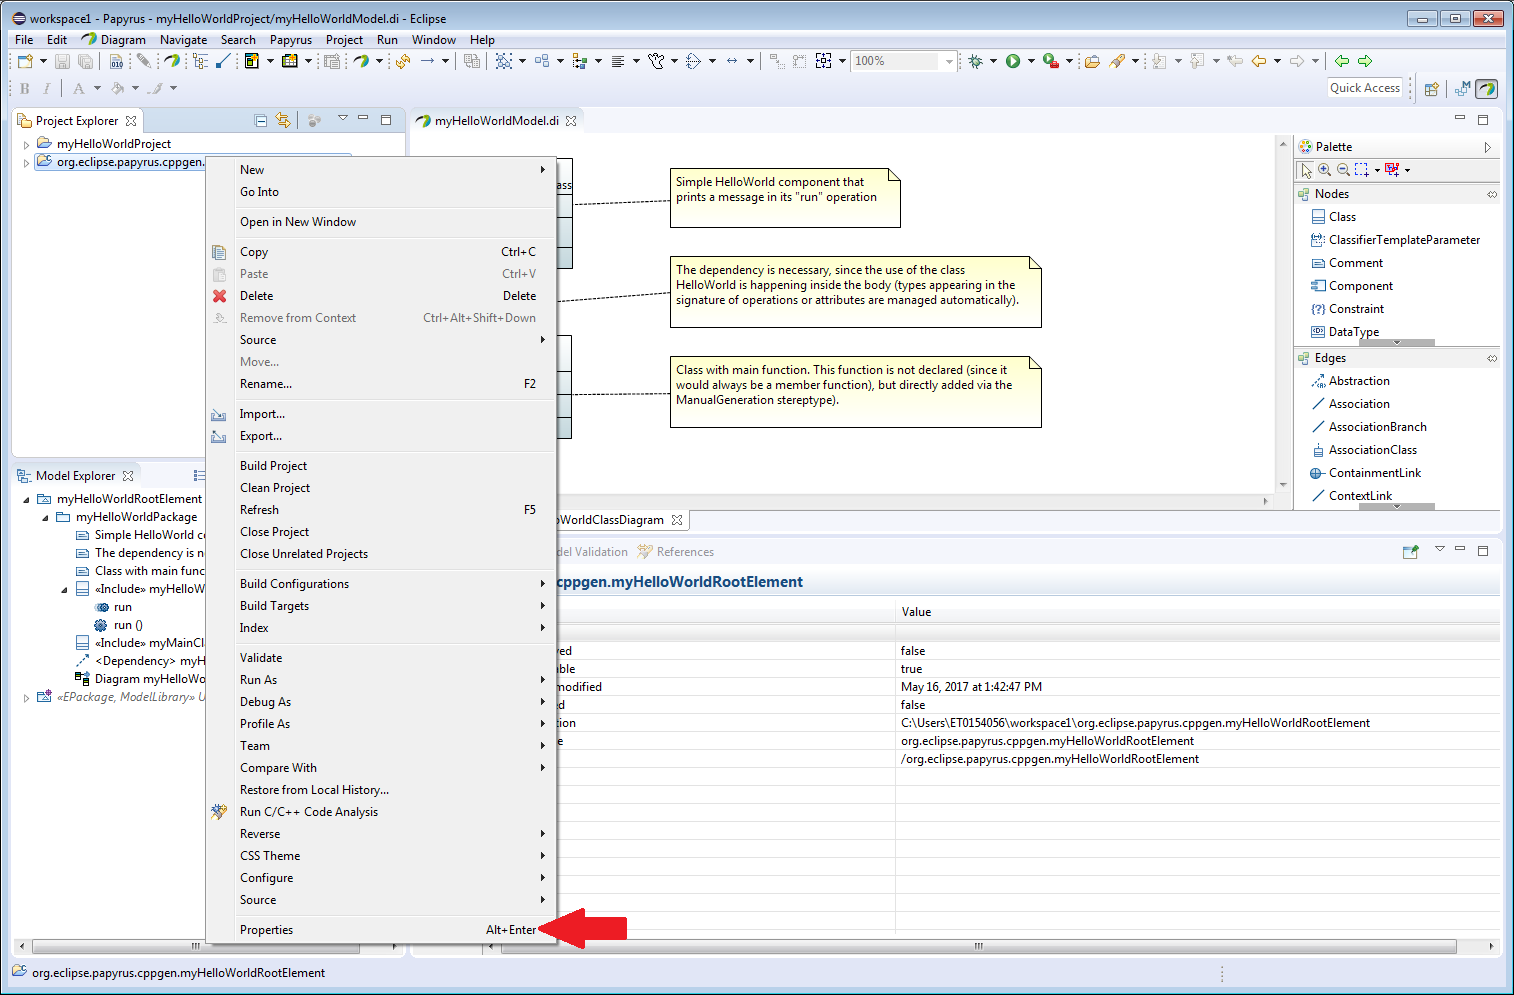Image resolution: width=1514 pixels, height=995 pixels.
Task: Click Link with Editor in Project Explorer
Action: [283, 120]
